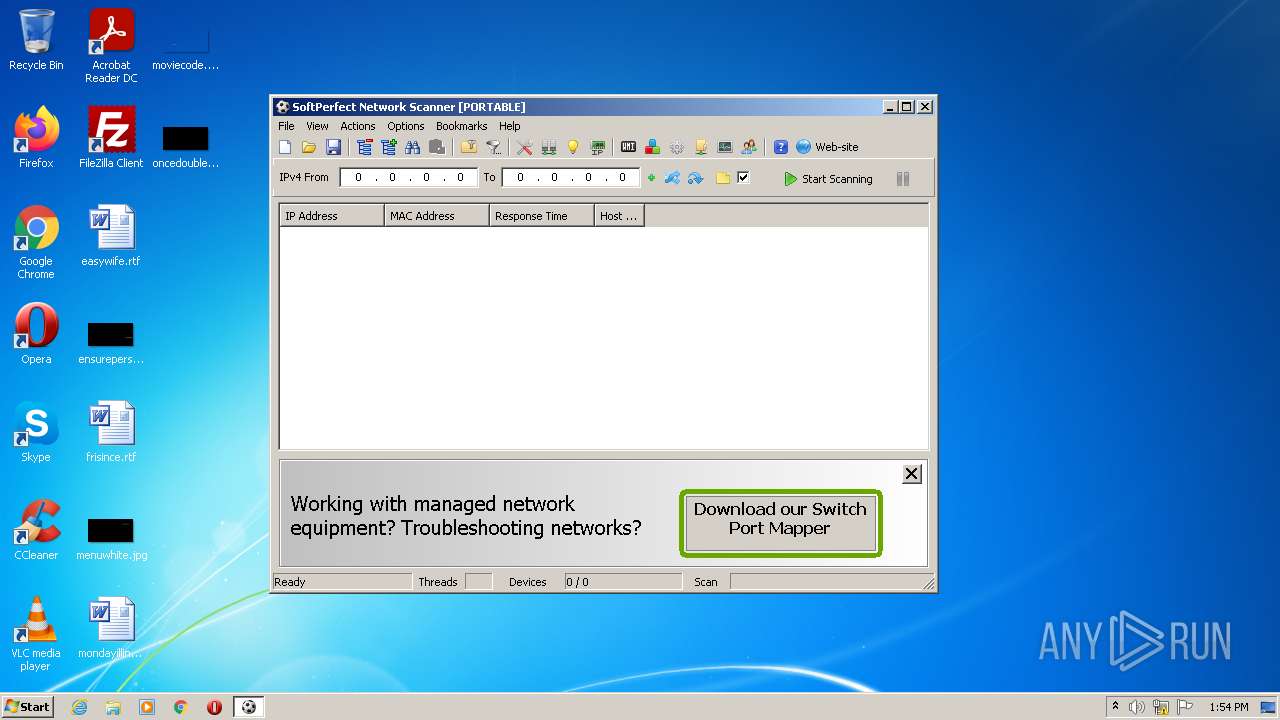Select the CCleaner desktop shortcut
This screenshot has height=720, width=1280.
tap(36, 529)
